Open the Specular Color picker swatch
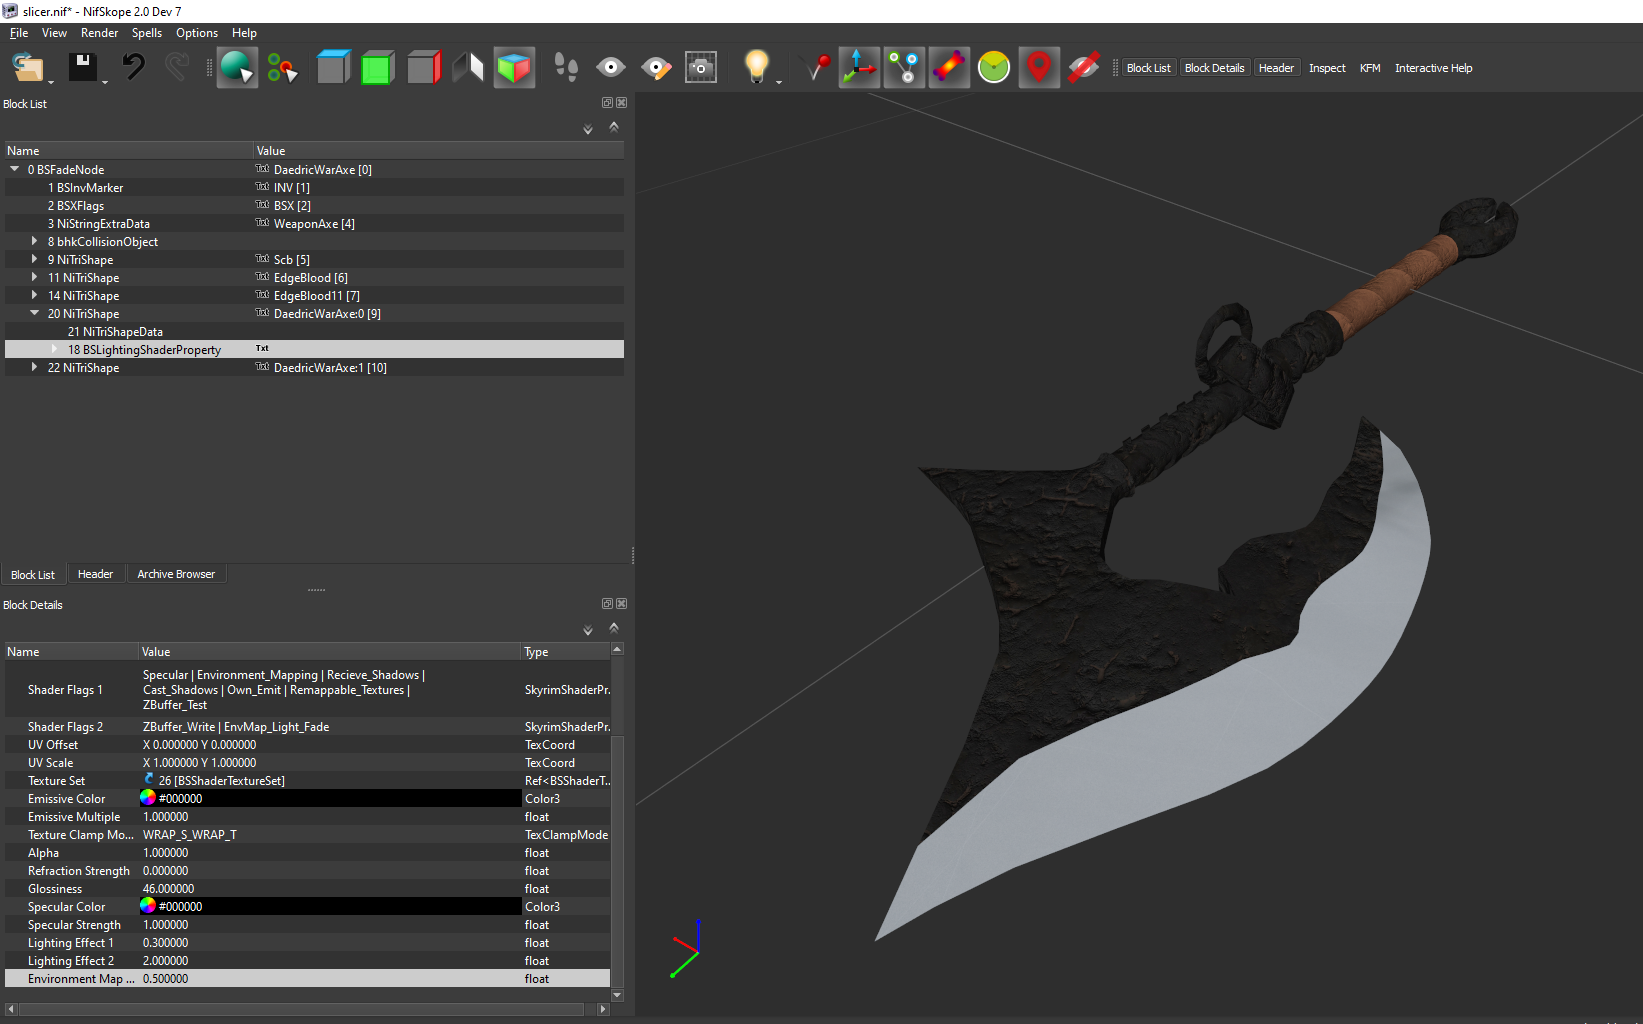The width and height of the screenshot is (1643, 1024). (x=148, y=906)
